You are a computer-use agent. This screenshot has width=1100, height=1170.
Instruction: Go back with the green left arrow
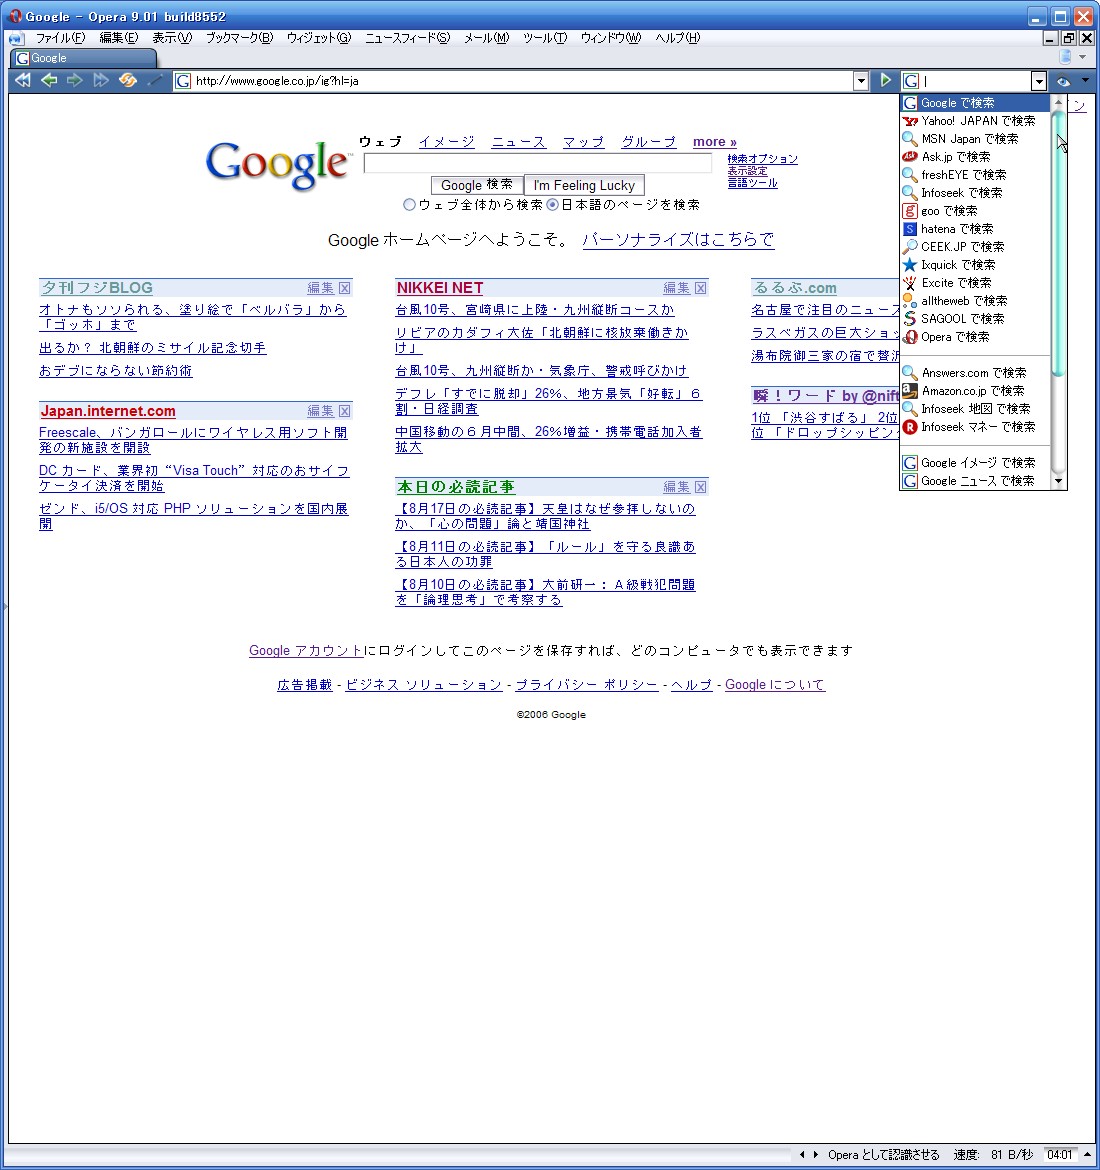(x=49, y=81)
